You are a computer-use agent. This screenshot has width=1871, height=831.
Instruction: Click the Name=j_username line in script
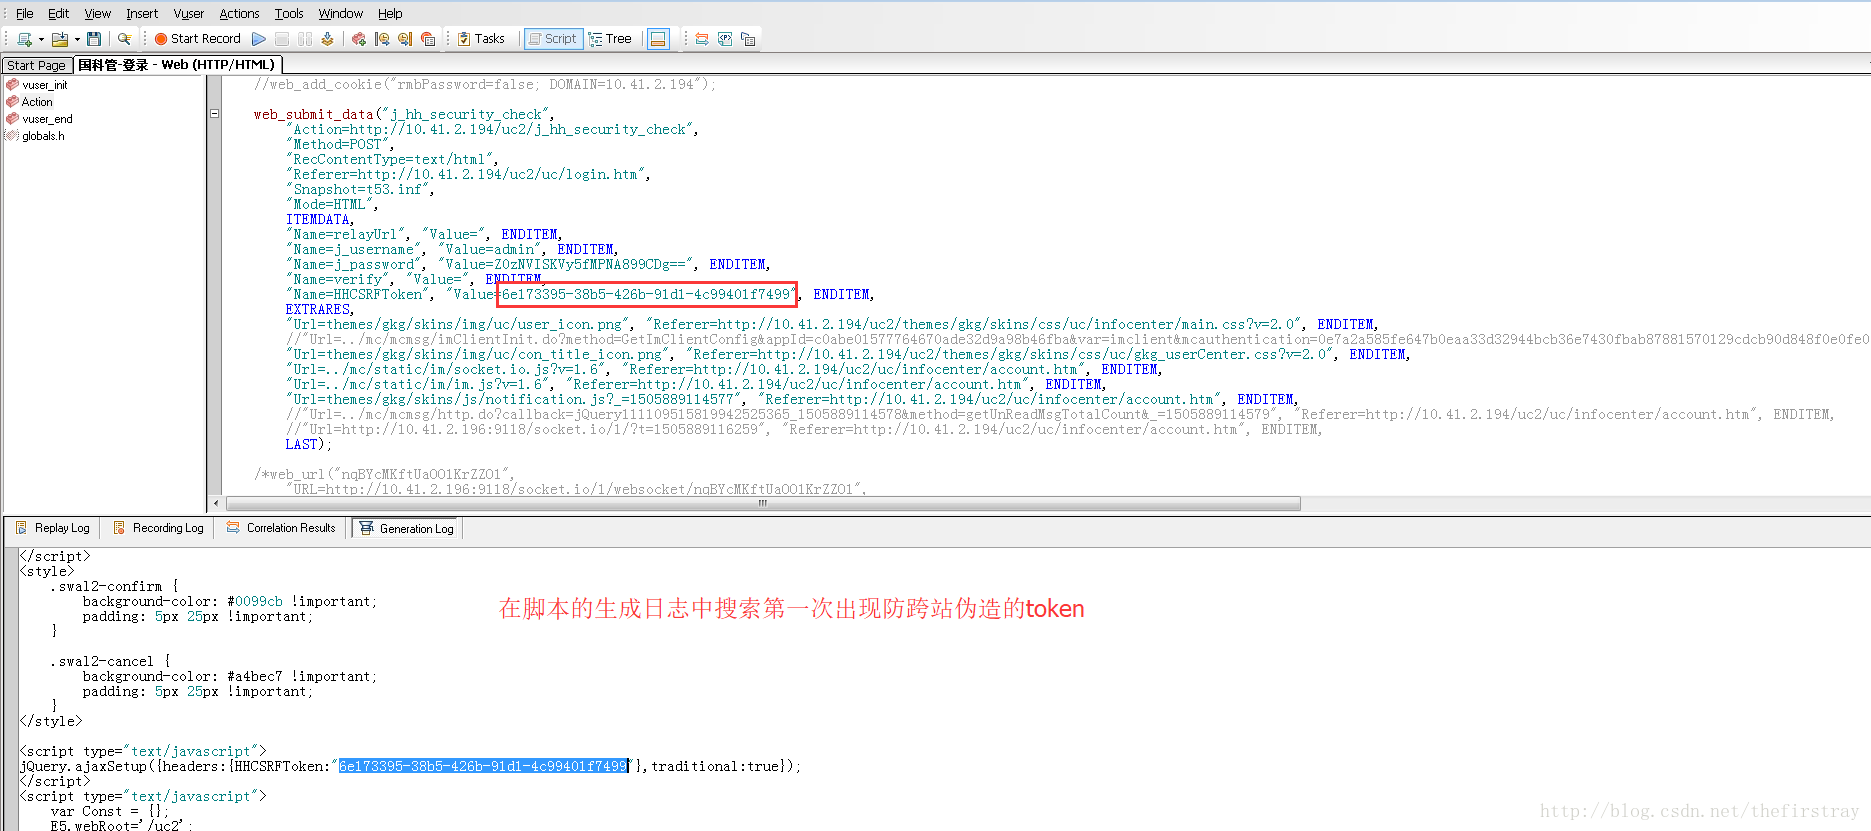pyautogui.click(x=452, y=249)
